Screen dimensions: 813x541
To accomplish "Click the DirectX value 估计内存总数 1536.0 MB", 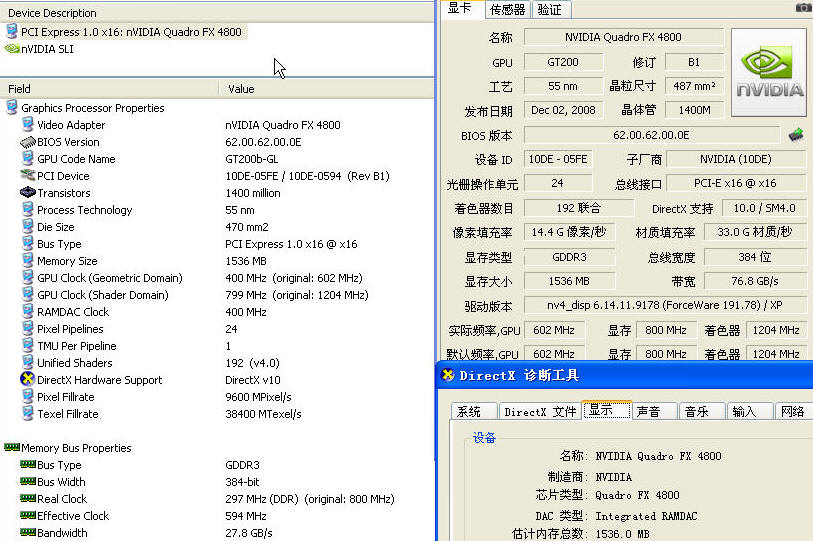I will click(623, 534).
